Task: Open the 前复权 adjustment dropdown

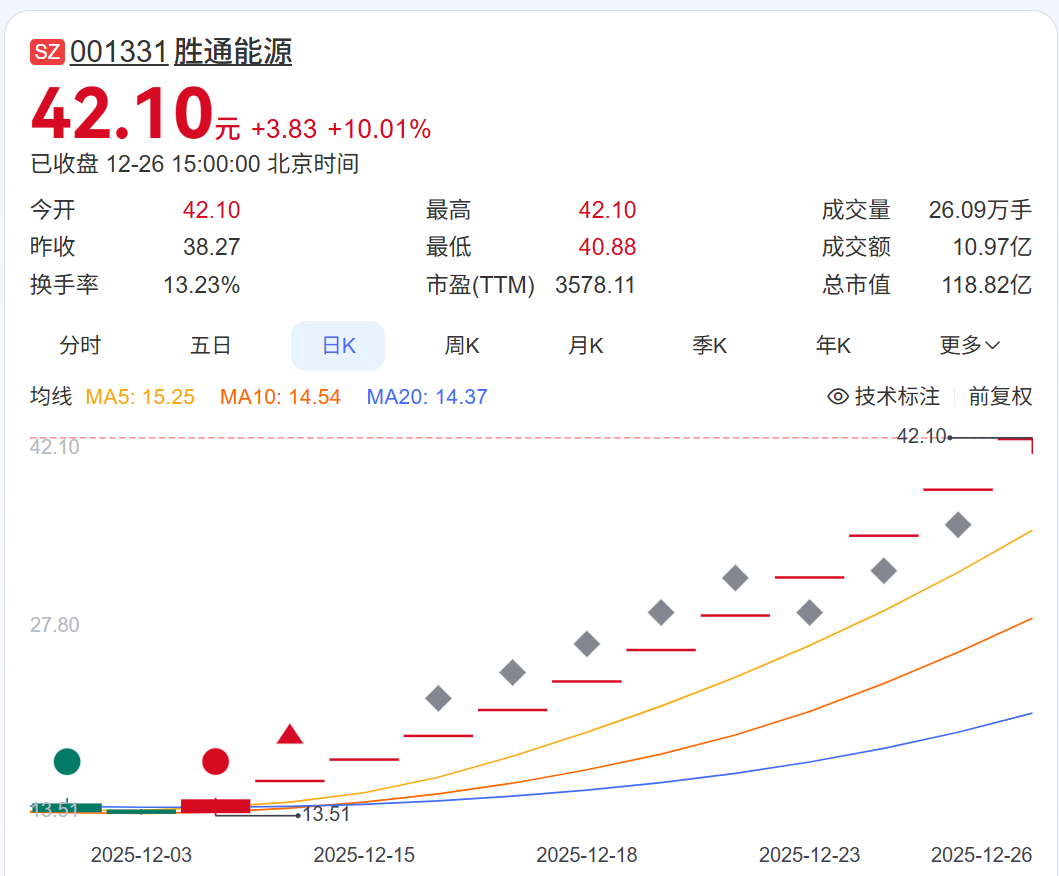Action: pos(1000,397)
